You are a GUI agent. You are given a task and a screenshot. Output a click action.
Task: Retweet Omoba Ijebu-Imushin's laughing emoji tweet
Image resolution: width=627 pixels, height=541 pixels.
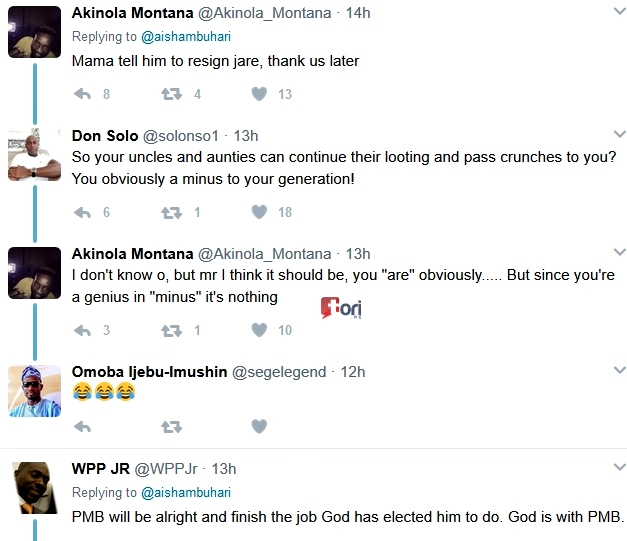[x=171, y=426]
